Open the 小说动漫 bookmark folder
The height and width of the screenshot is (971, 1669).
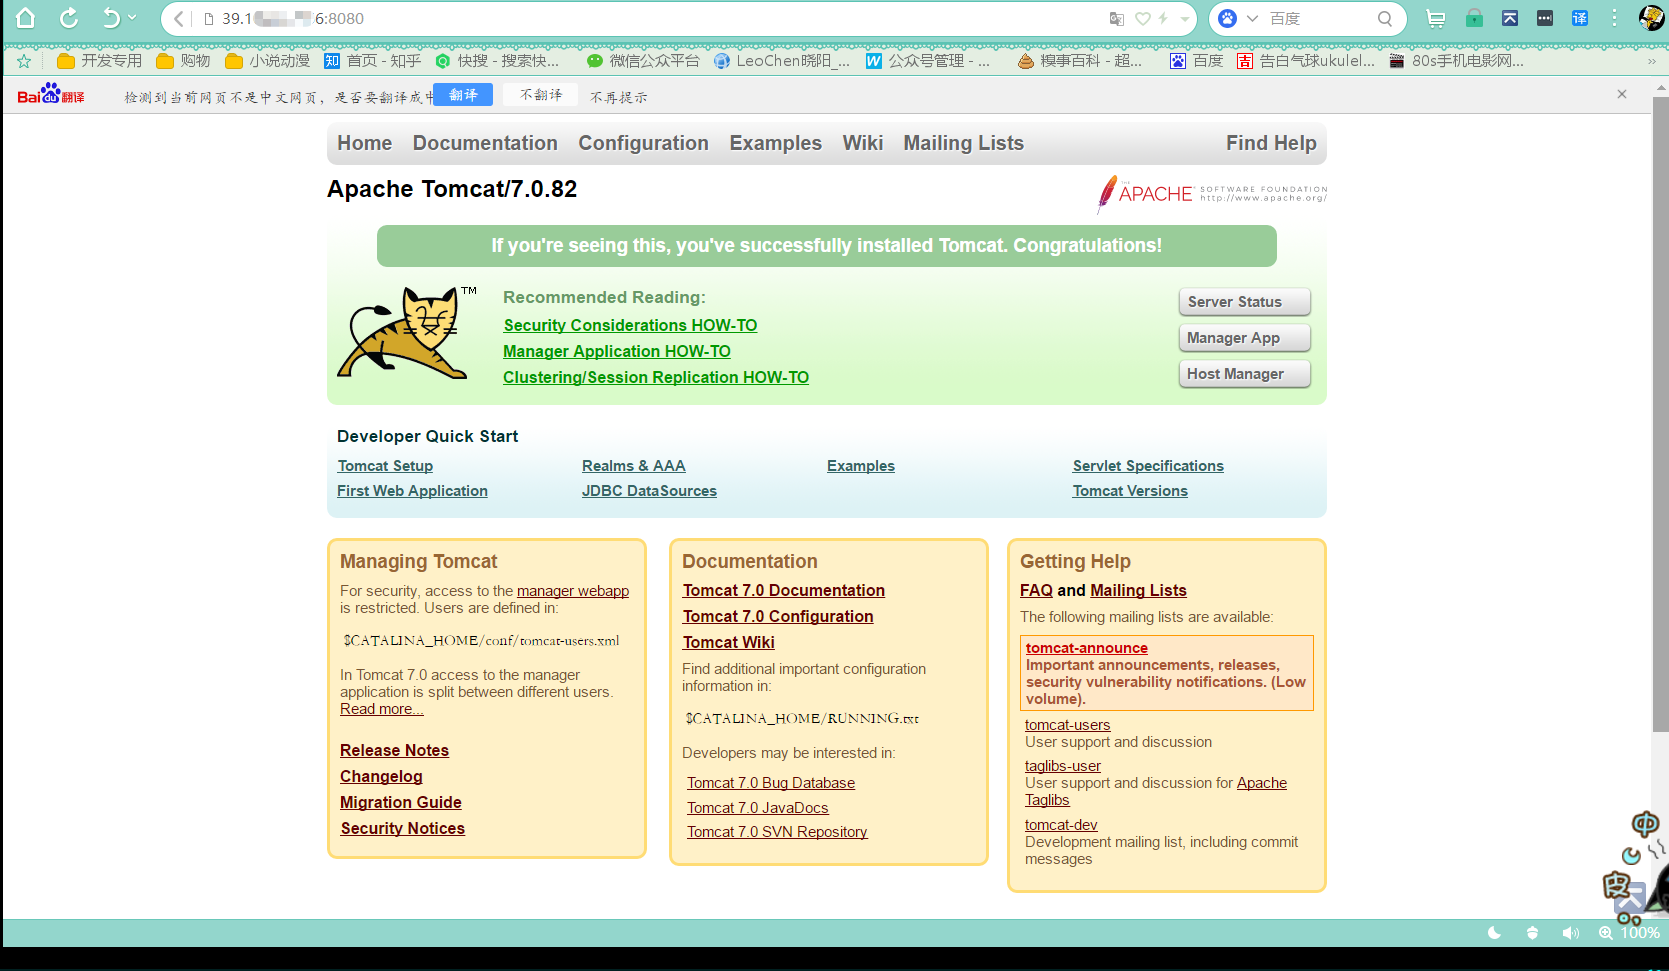(x=268, y=61)
